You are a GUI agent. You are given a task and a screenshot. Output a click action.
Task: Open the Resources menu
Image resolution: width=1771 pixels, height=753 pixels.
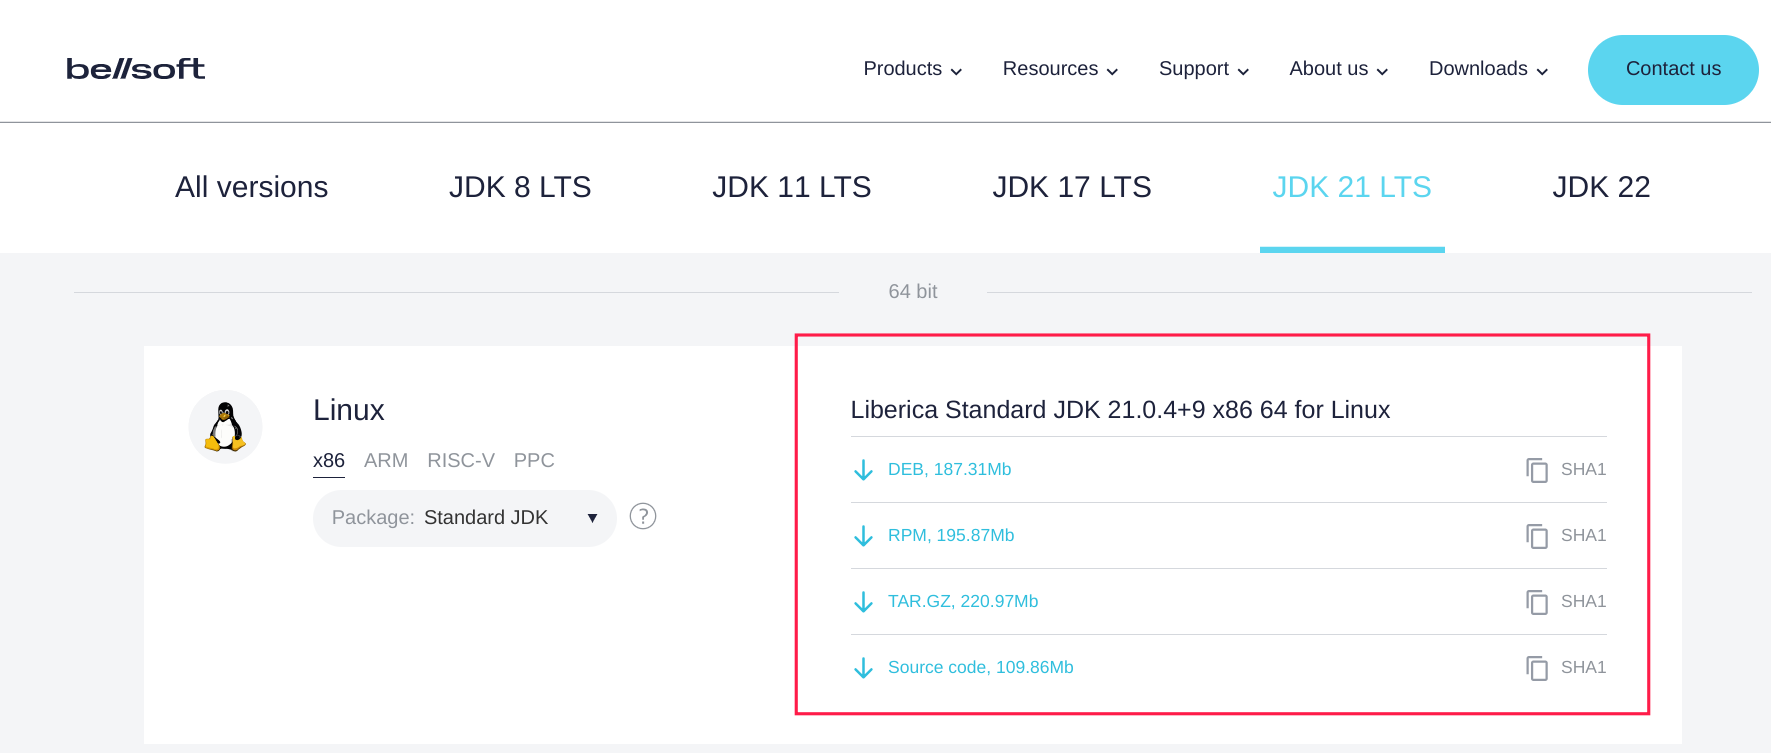point(1060,68)
